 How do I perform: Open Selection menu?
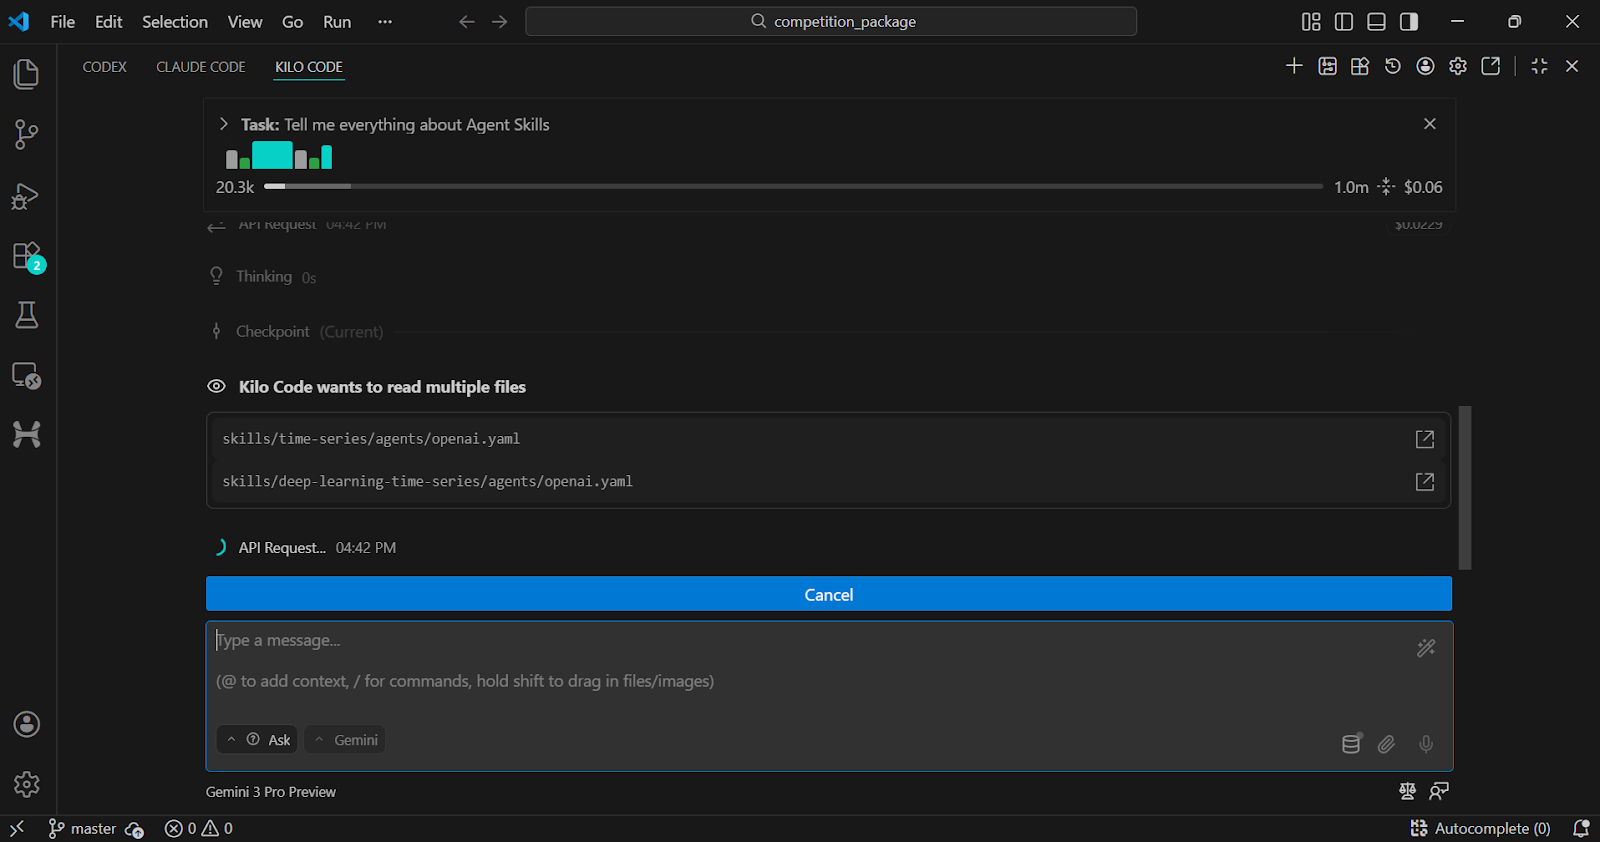175,22
